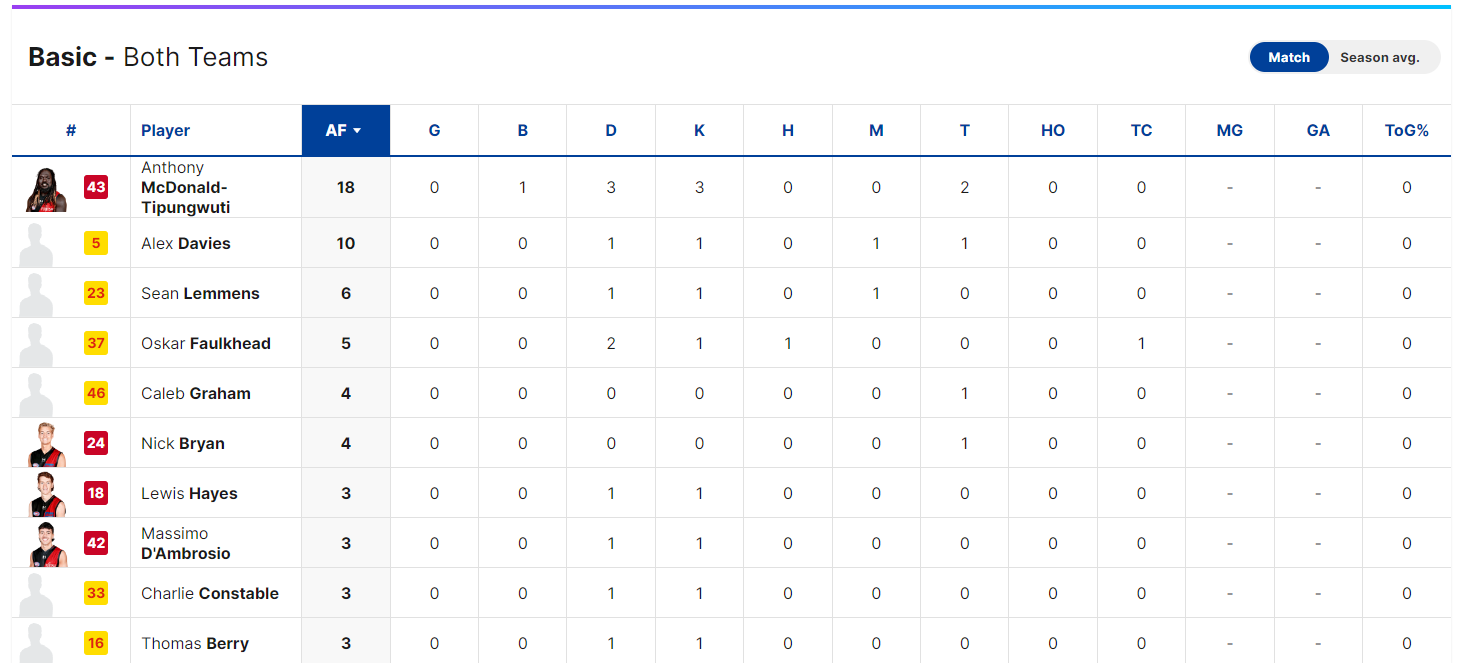Select the red number 42 jersey badge
1469x663 pixels.
coord(96,543)
